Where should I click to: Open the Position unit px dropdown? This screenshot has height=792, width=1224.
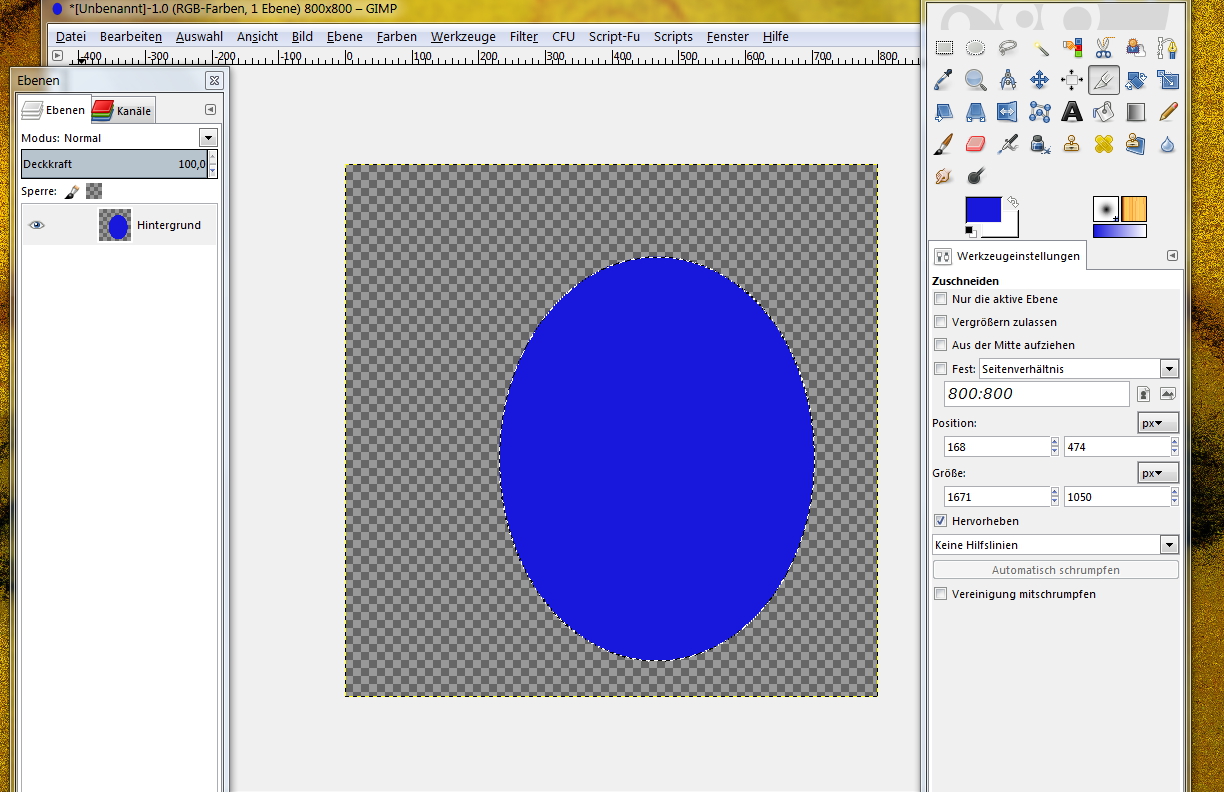pyautogui.click(x=1159, y=423)
